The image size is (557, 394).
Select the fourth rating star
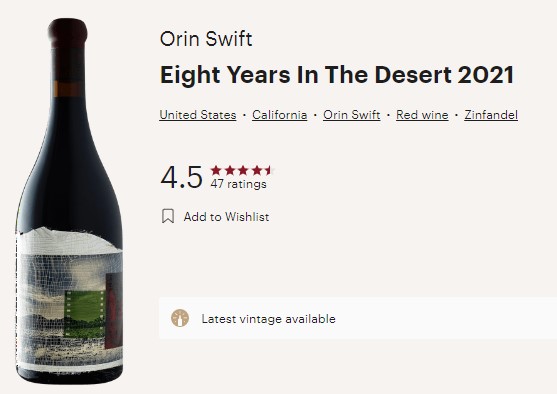click(257, 171)
